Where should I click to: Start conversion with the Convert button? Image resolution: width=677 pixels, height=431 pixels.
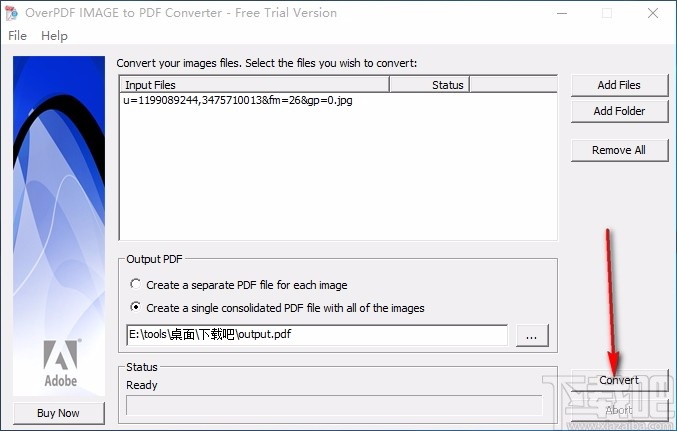[619, 380]
